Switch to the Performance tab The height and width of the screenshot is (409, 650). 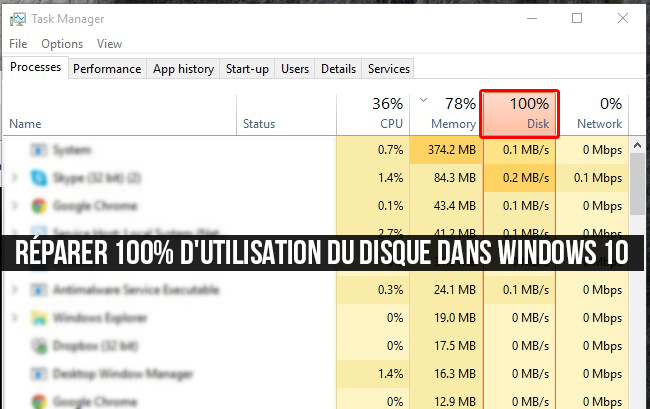pos(107,69)
